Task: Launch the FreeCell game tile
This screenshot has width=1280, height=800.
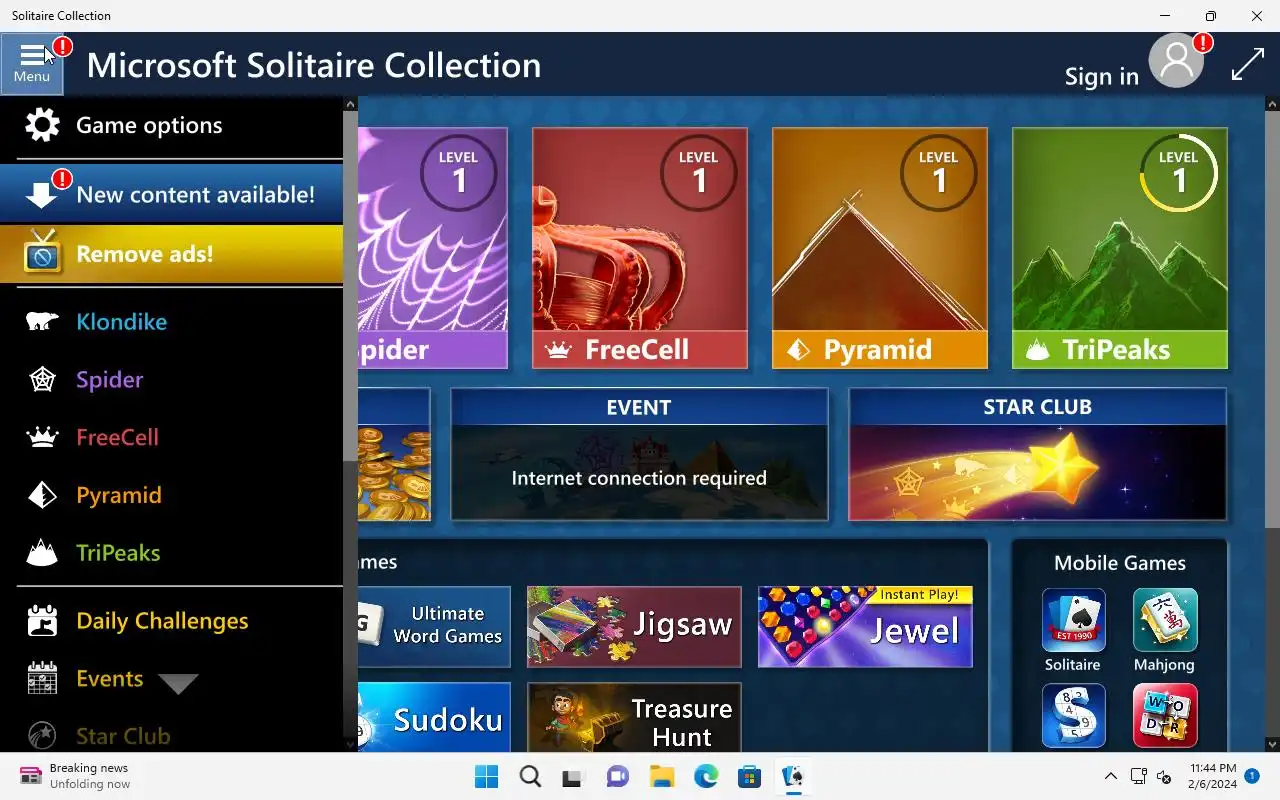Action: click(640, 248)
